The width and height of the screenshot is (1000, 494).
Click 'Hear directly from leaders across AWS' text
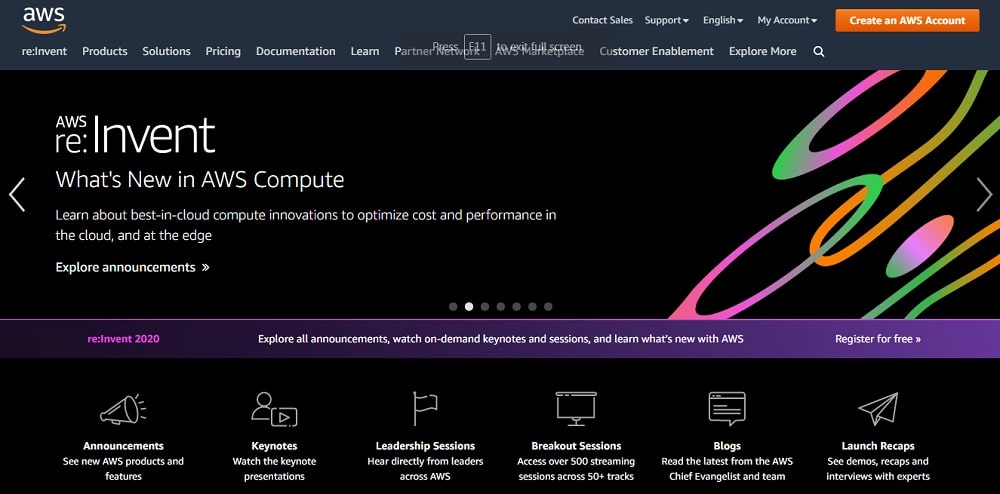pos(425,469)
